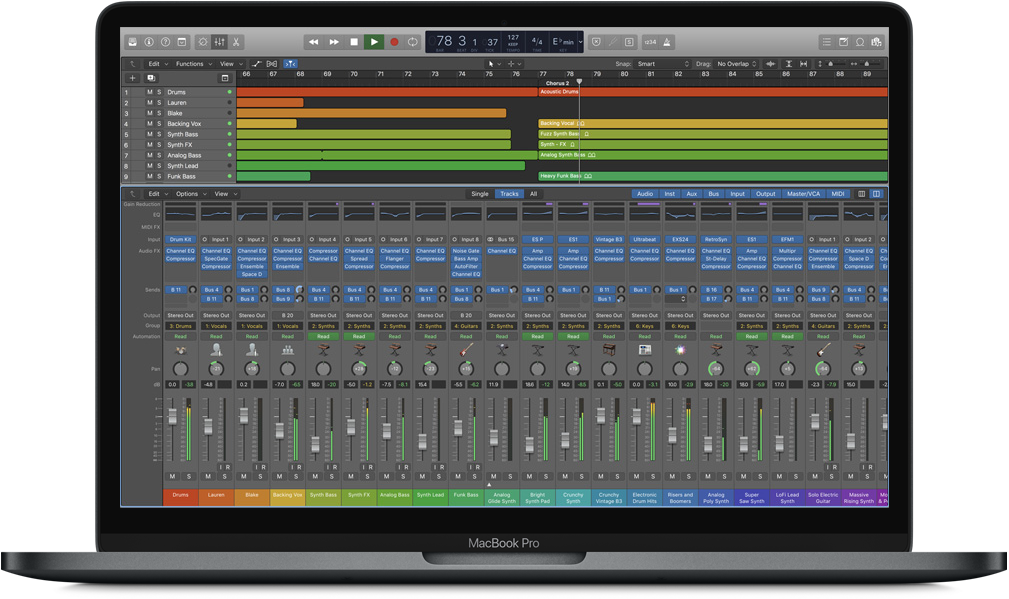
Task: Click the Rewind transport button
Action: [x=313, y=42]
